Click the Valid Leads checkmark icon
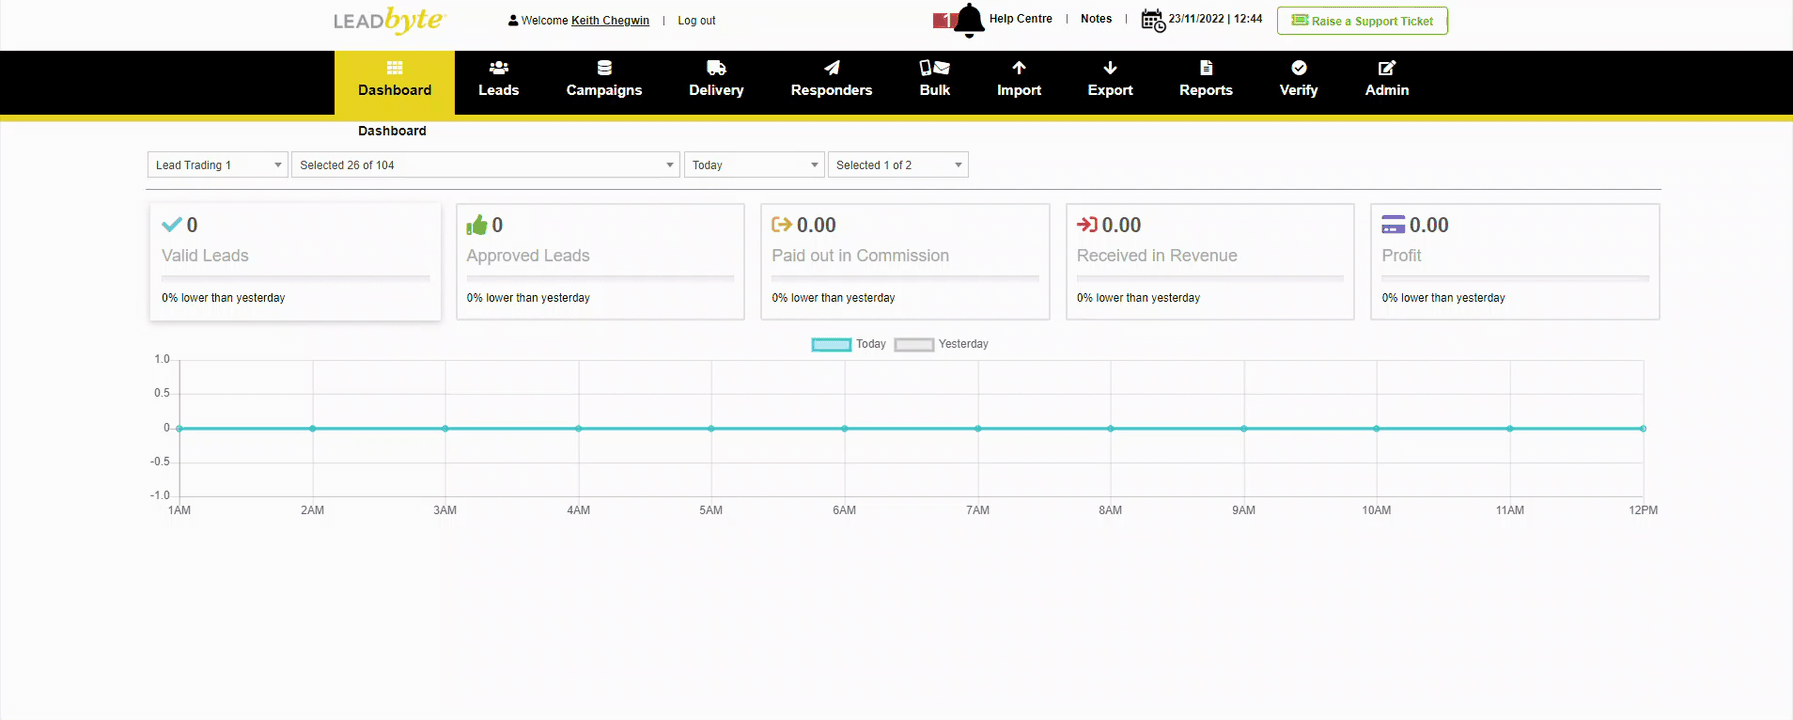 click(x=172, y=225)
